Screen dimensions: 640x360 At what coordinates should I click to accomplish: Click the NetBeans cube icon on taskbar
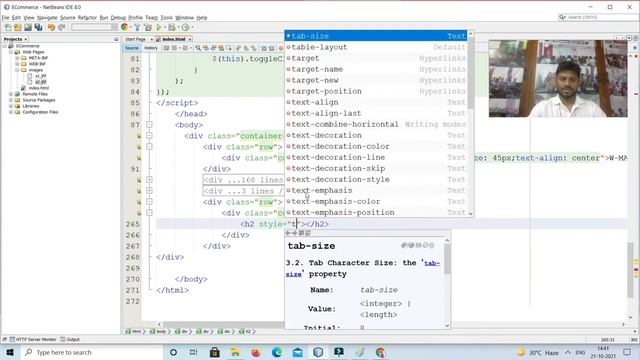[318, 352]
